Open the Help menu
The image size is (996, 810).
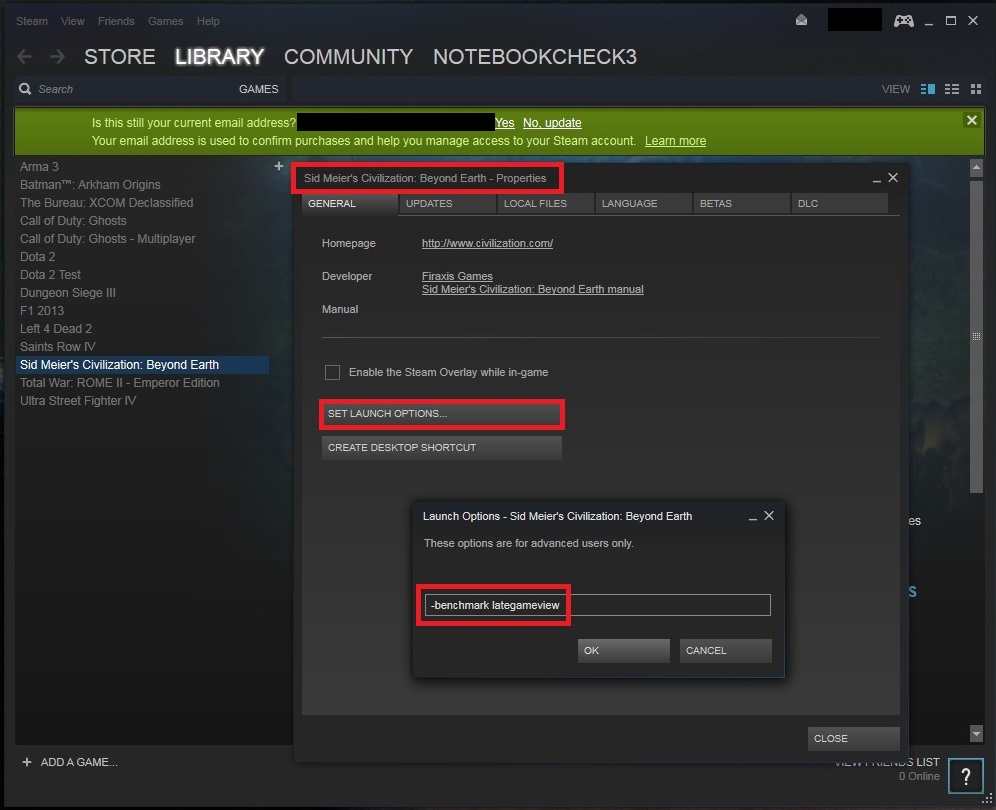(208, 21)
